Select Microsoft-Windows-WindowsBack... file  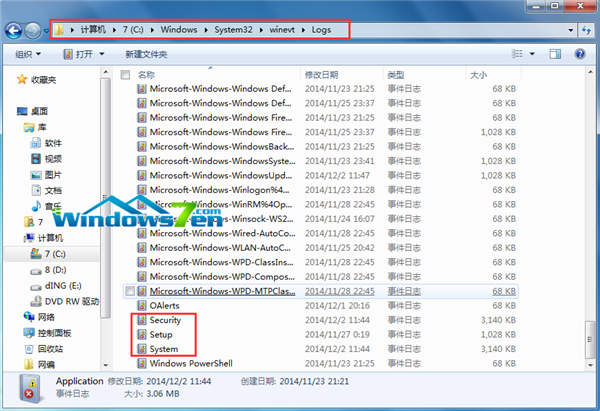pyautogui.click(x=222, y=147)
